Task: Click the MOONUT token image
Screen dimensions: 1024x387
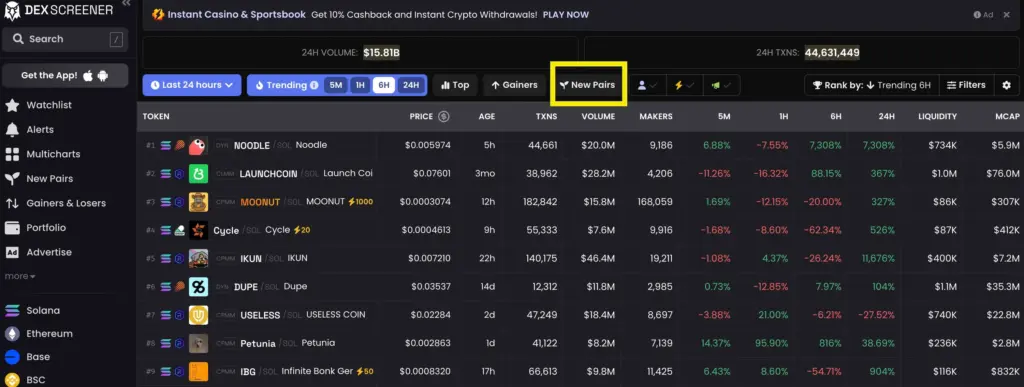Action: coord(199,202)
